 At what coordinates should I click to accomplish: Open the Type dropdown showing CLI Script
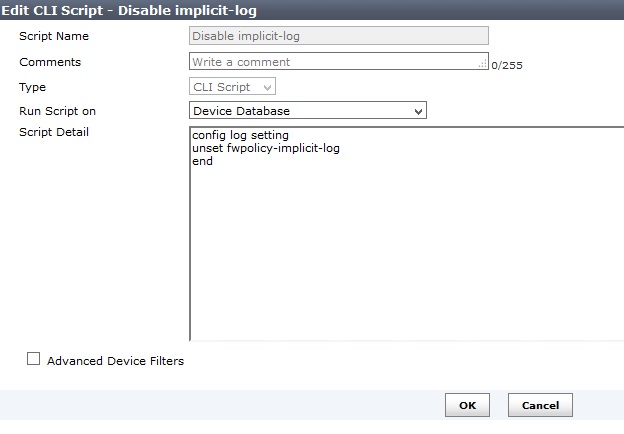coord(232,87)
